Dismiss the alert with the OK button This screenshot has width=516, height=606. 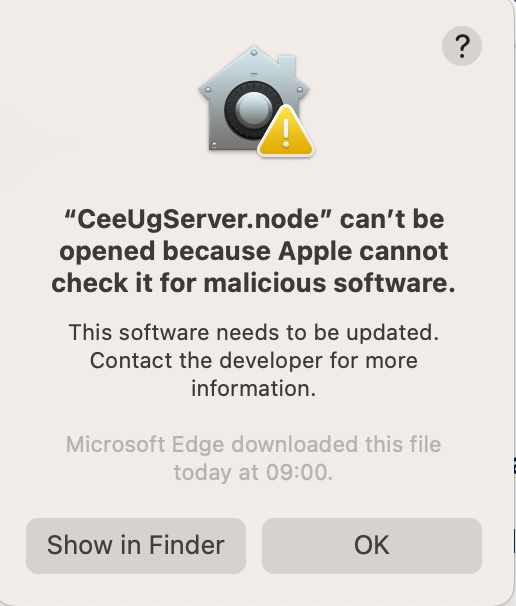[372, 545]
